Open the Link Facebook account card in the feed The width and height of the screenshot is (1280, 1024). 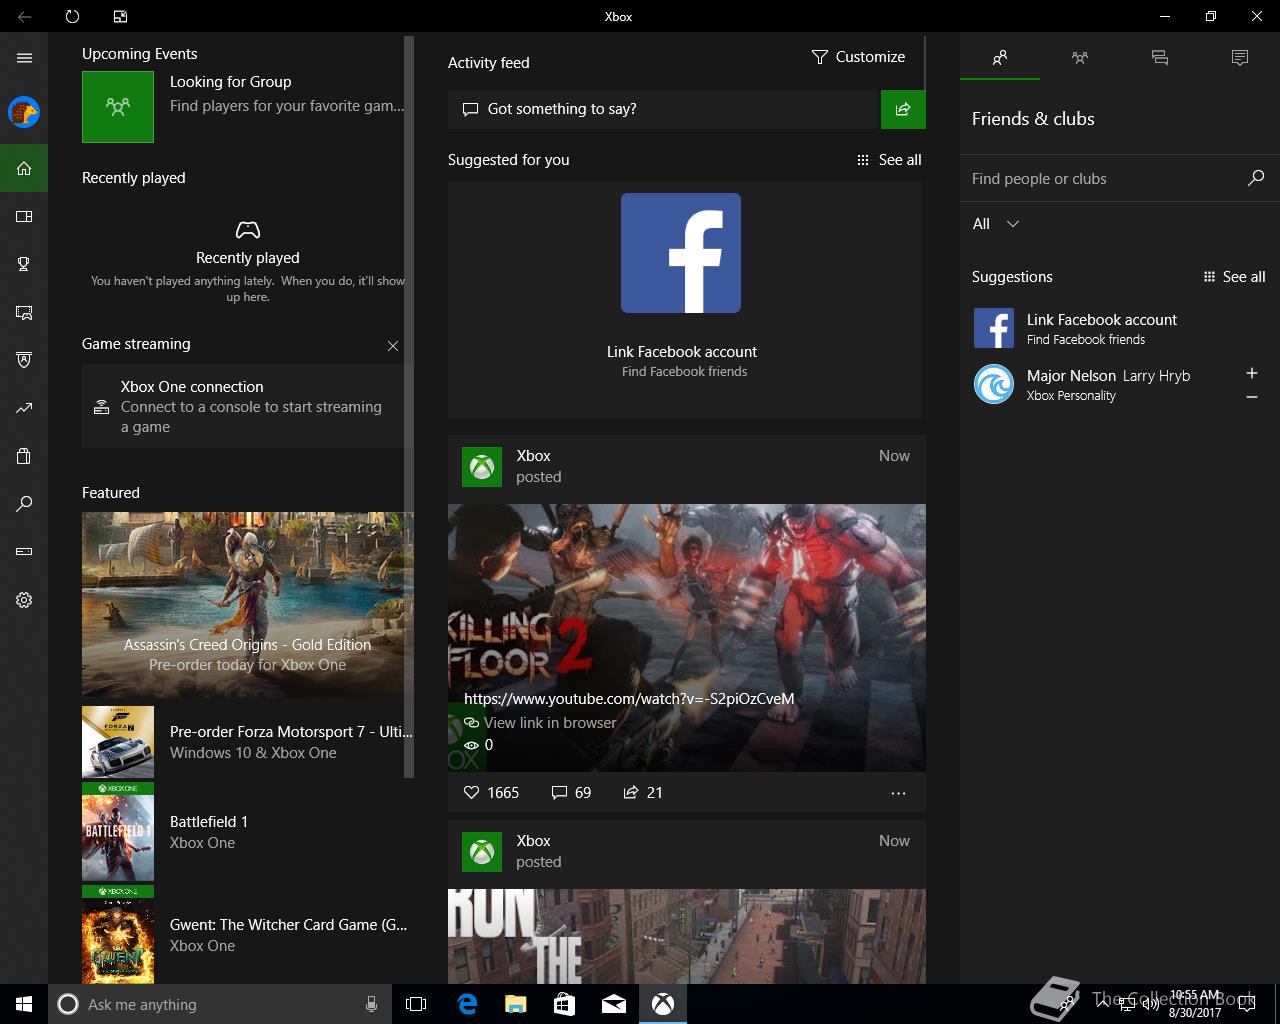point(684,300)
